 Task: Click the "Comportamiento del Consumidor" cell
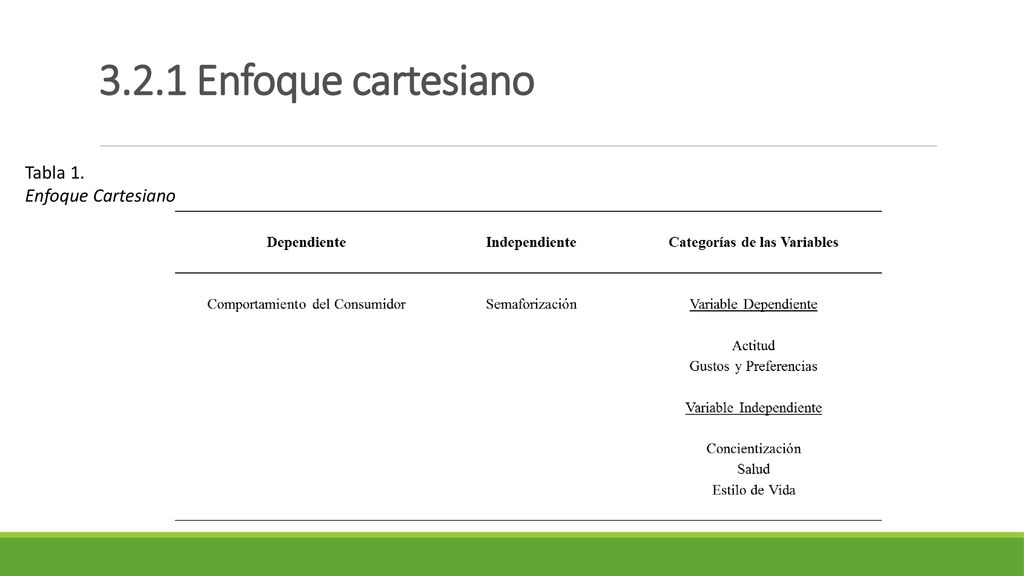point(306,304)
